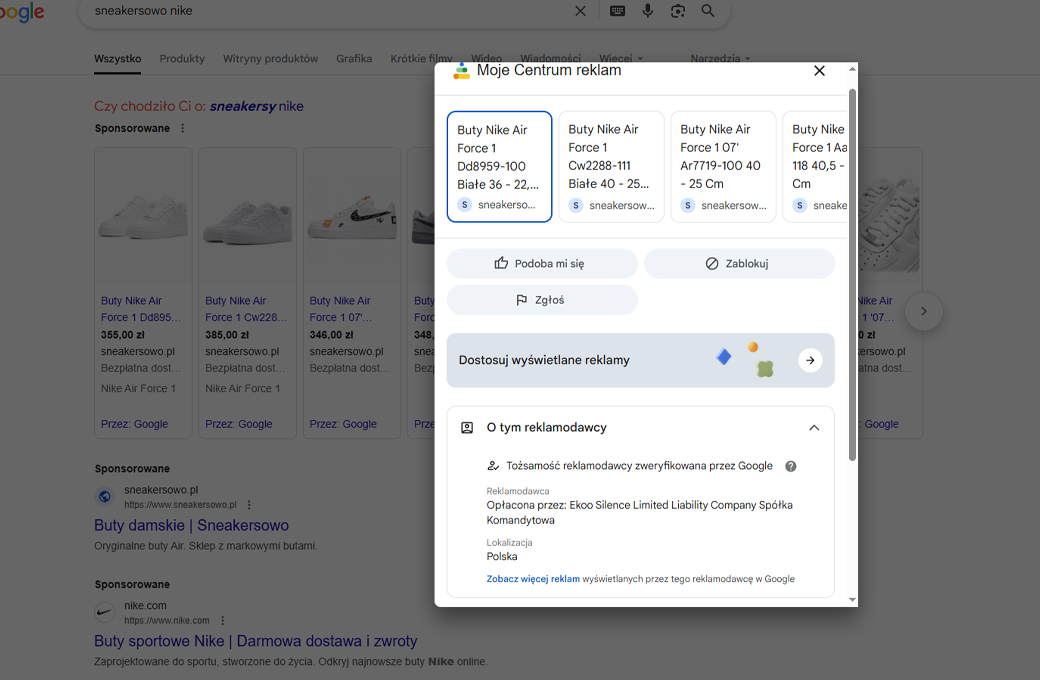
Task: Collapse the O tym reklamodawcy section
Action: click(x=814, y=428)
